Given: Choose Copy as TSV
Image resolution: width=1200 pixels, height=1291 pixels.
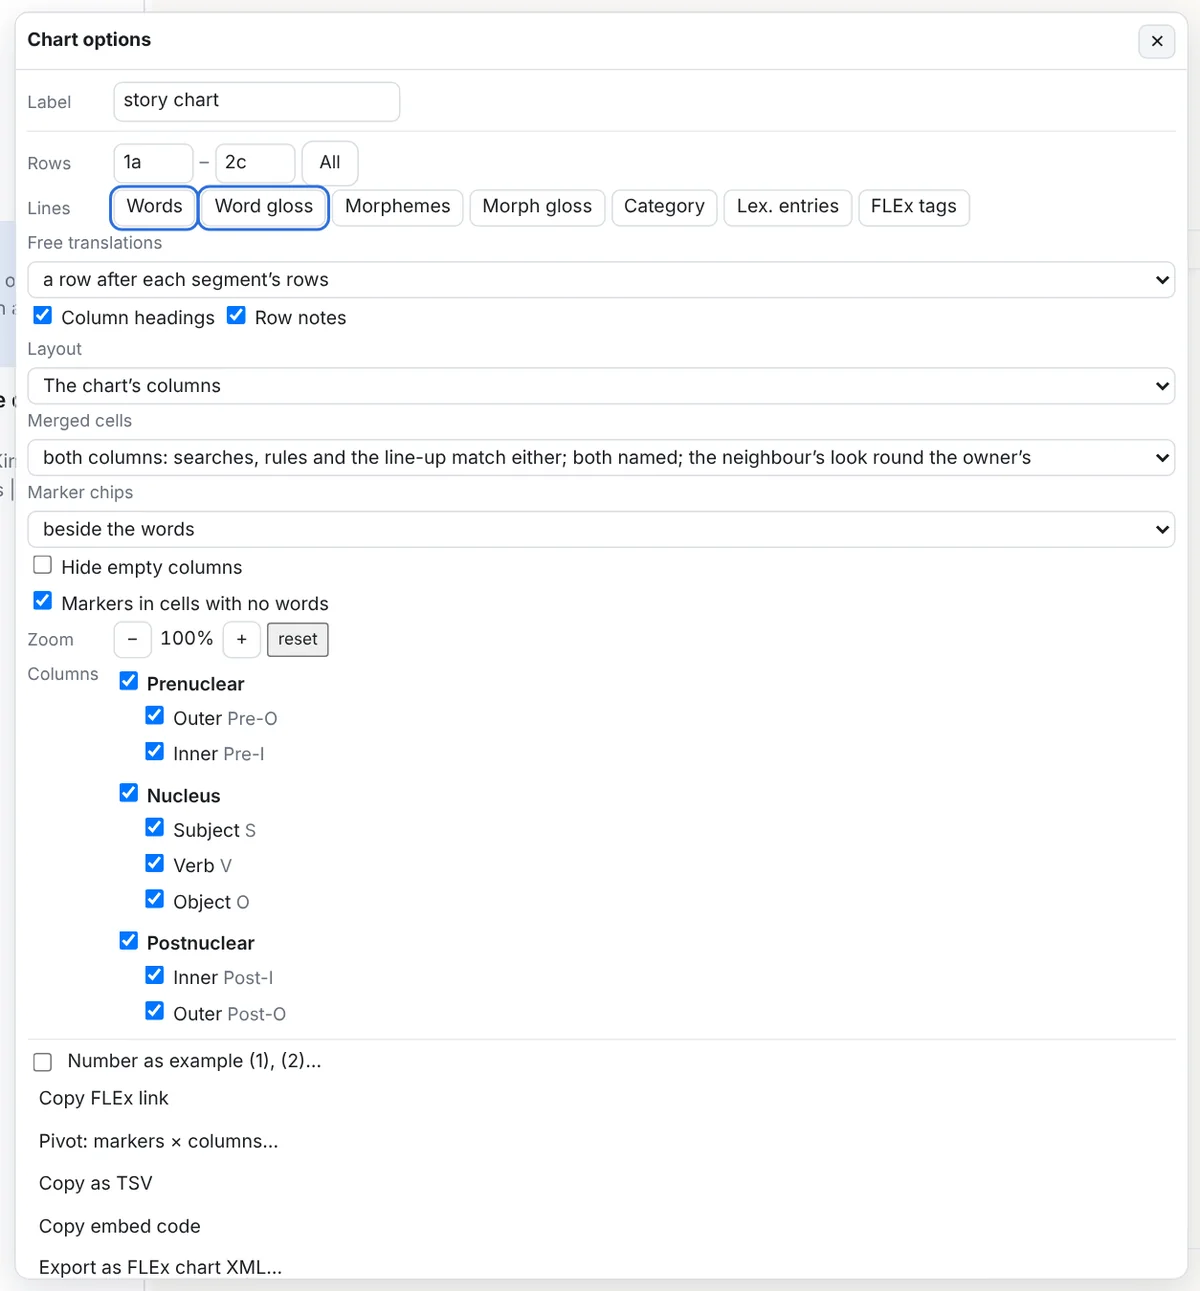Looking at the screenshot, I should coord(96,1184).
